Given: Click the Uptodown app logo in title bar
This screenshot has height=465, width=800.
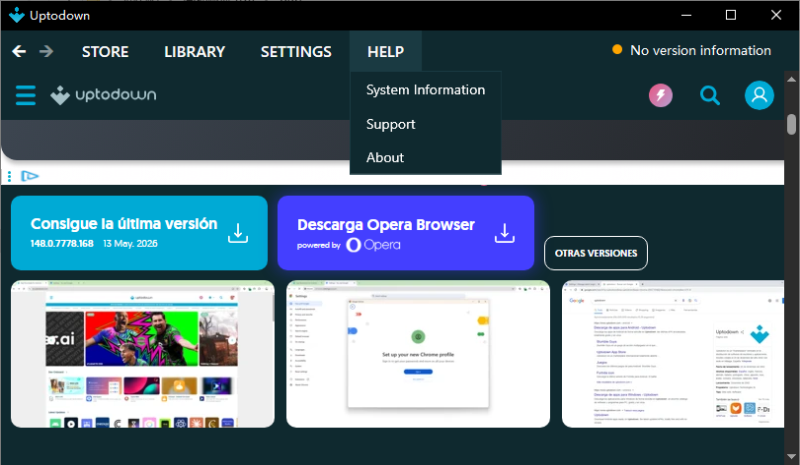Looking at the screenshot, I should pos(17,15).
